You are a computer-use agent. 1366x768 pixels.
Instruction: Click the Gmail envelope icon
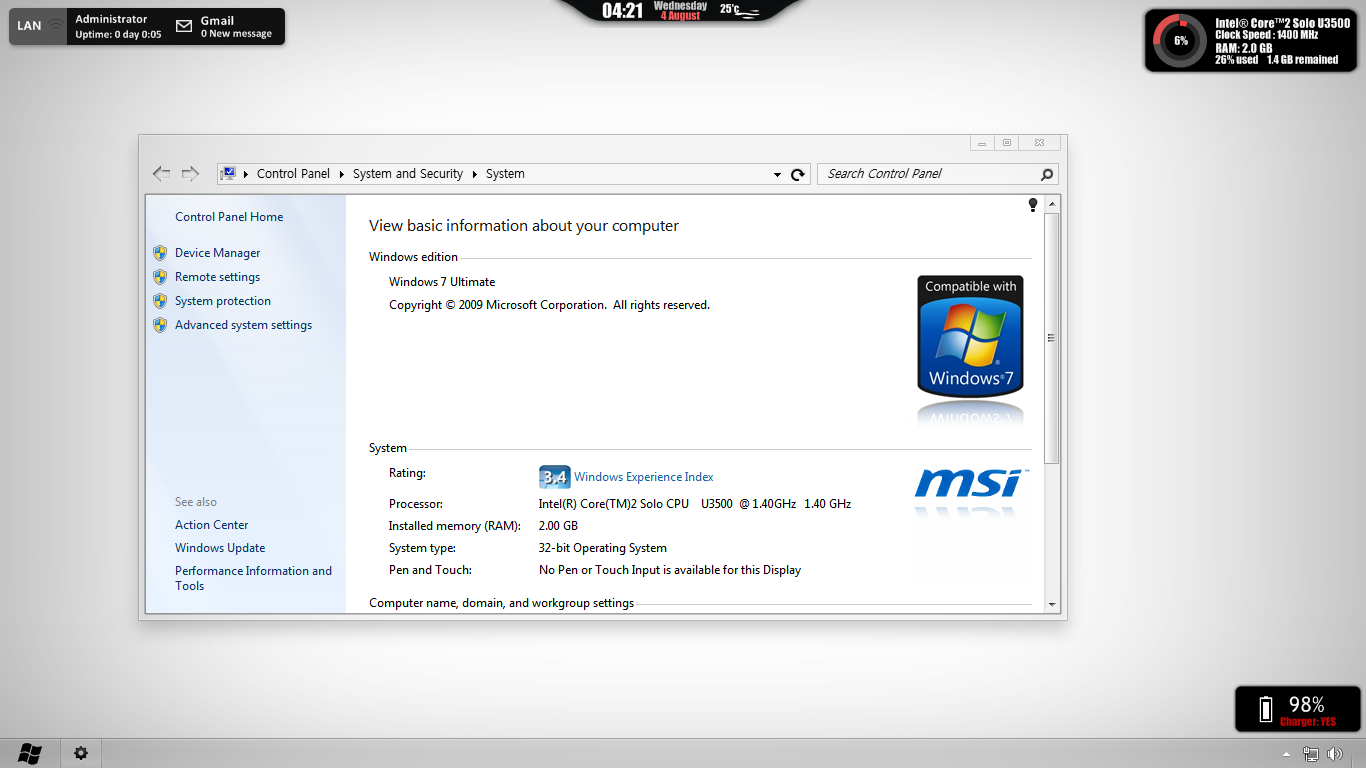coord(184,26)
